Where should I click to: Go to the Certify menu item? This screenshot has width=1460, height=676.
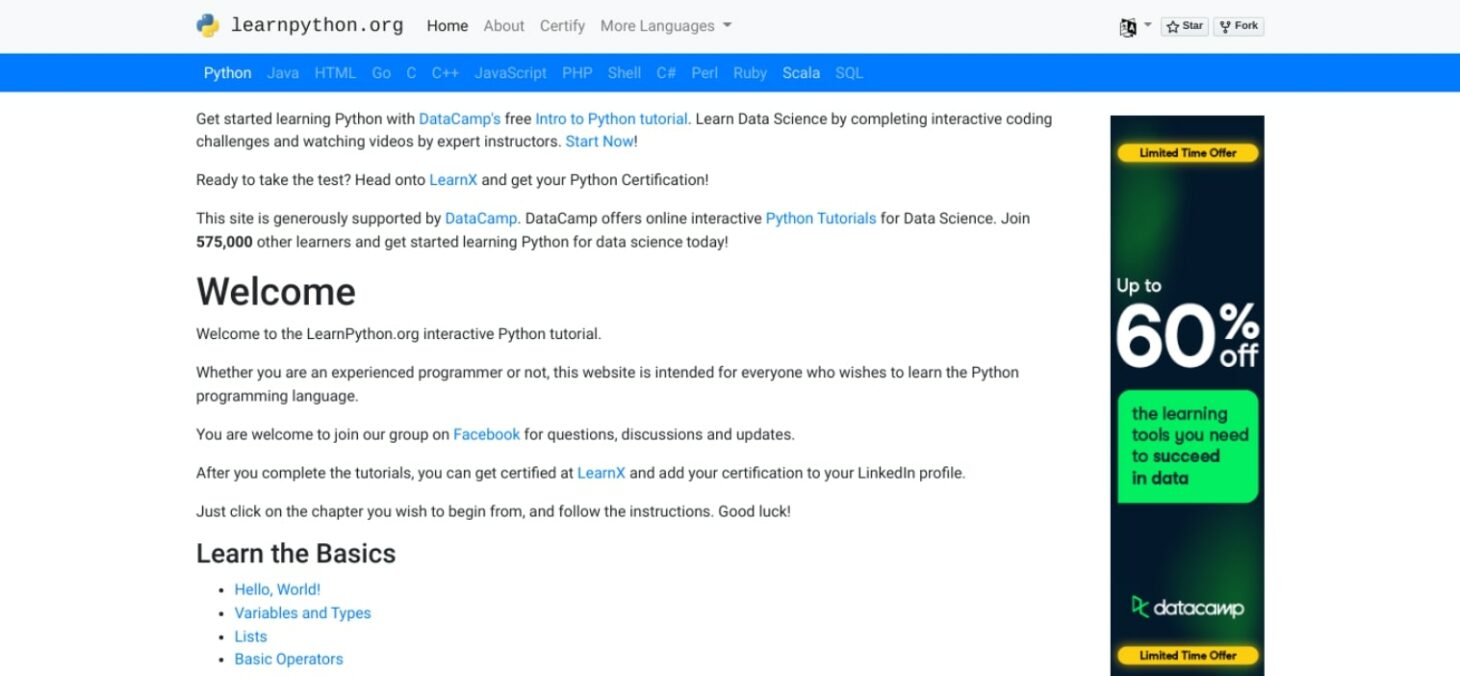tap(562, 26)
